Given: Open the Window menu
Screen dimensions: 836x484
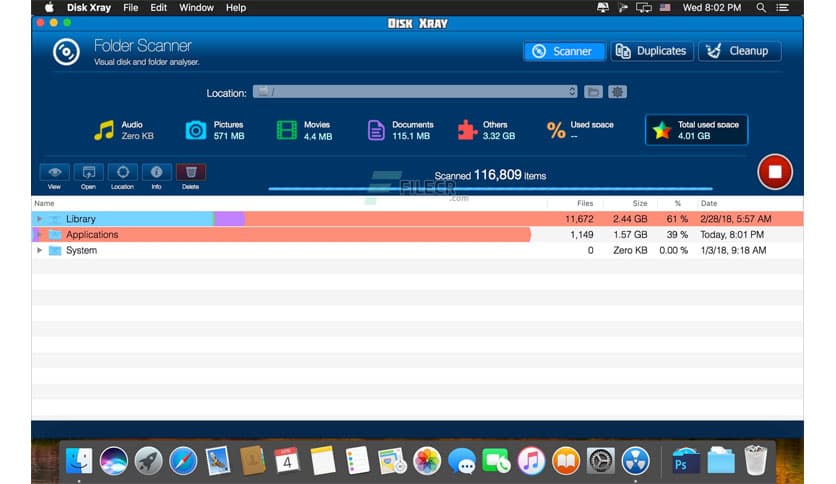Looking at the screenshot, I should (x=196, y=7).
